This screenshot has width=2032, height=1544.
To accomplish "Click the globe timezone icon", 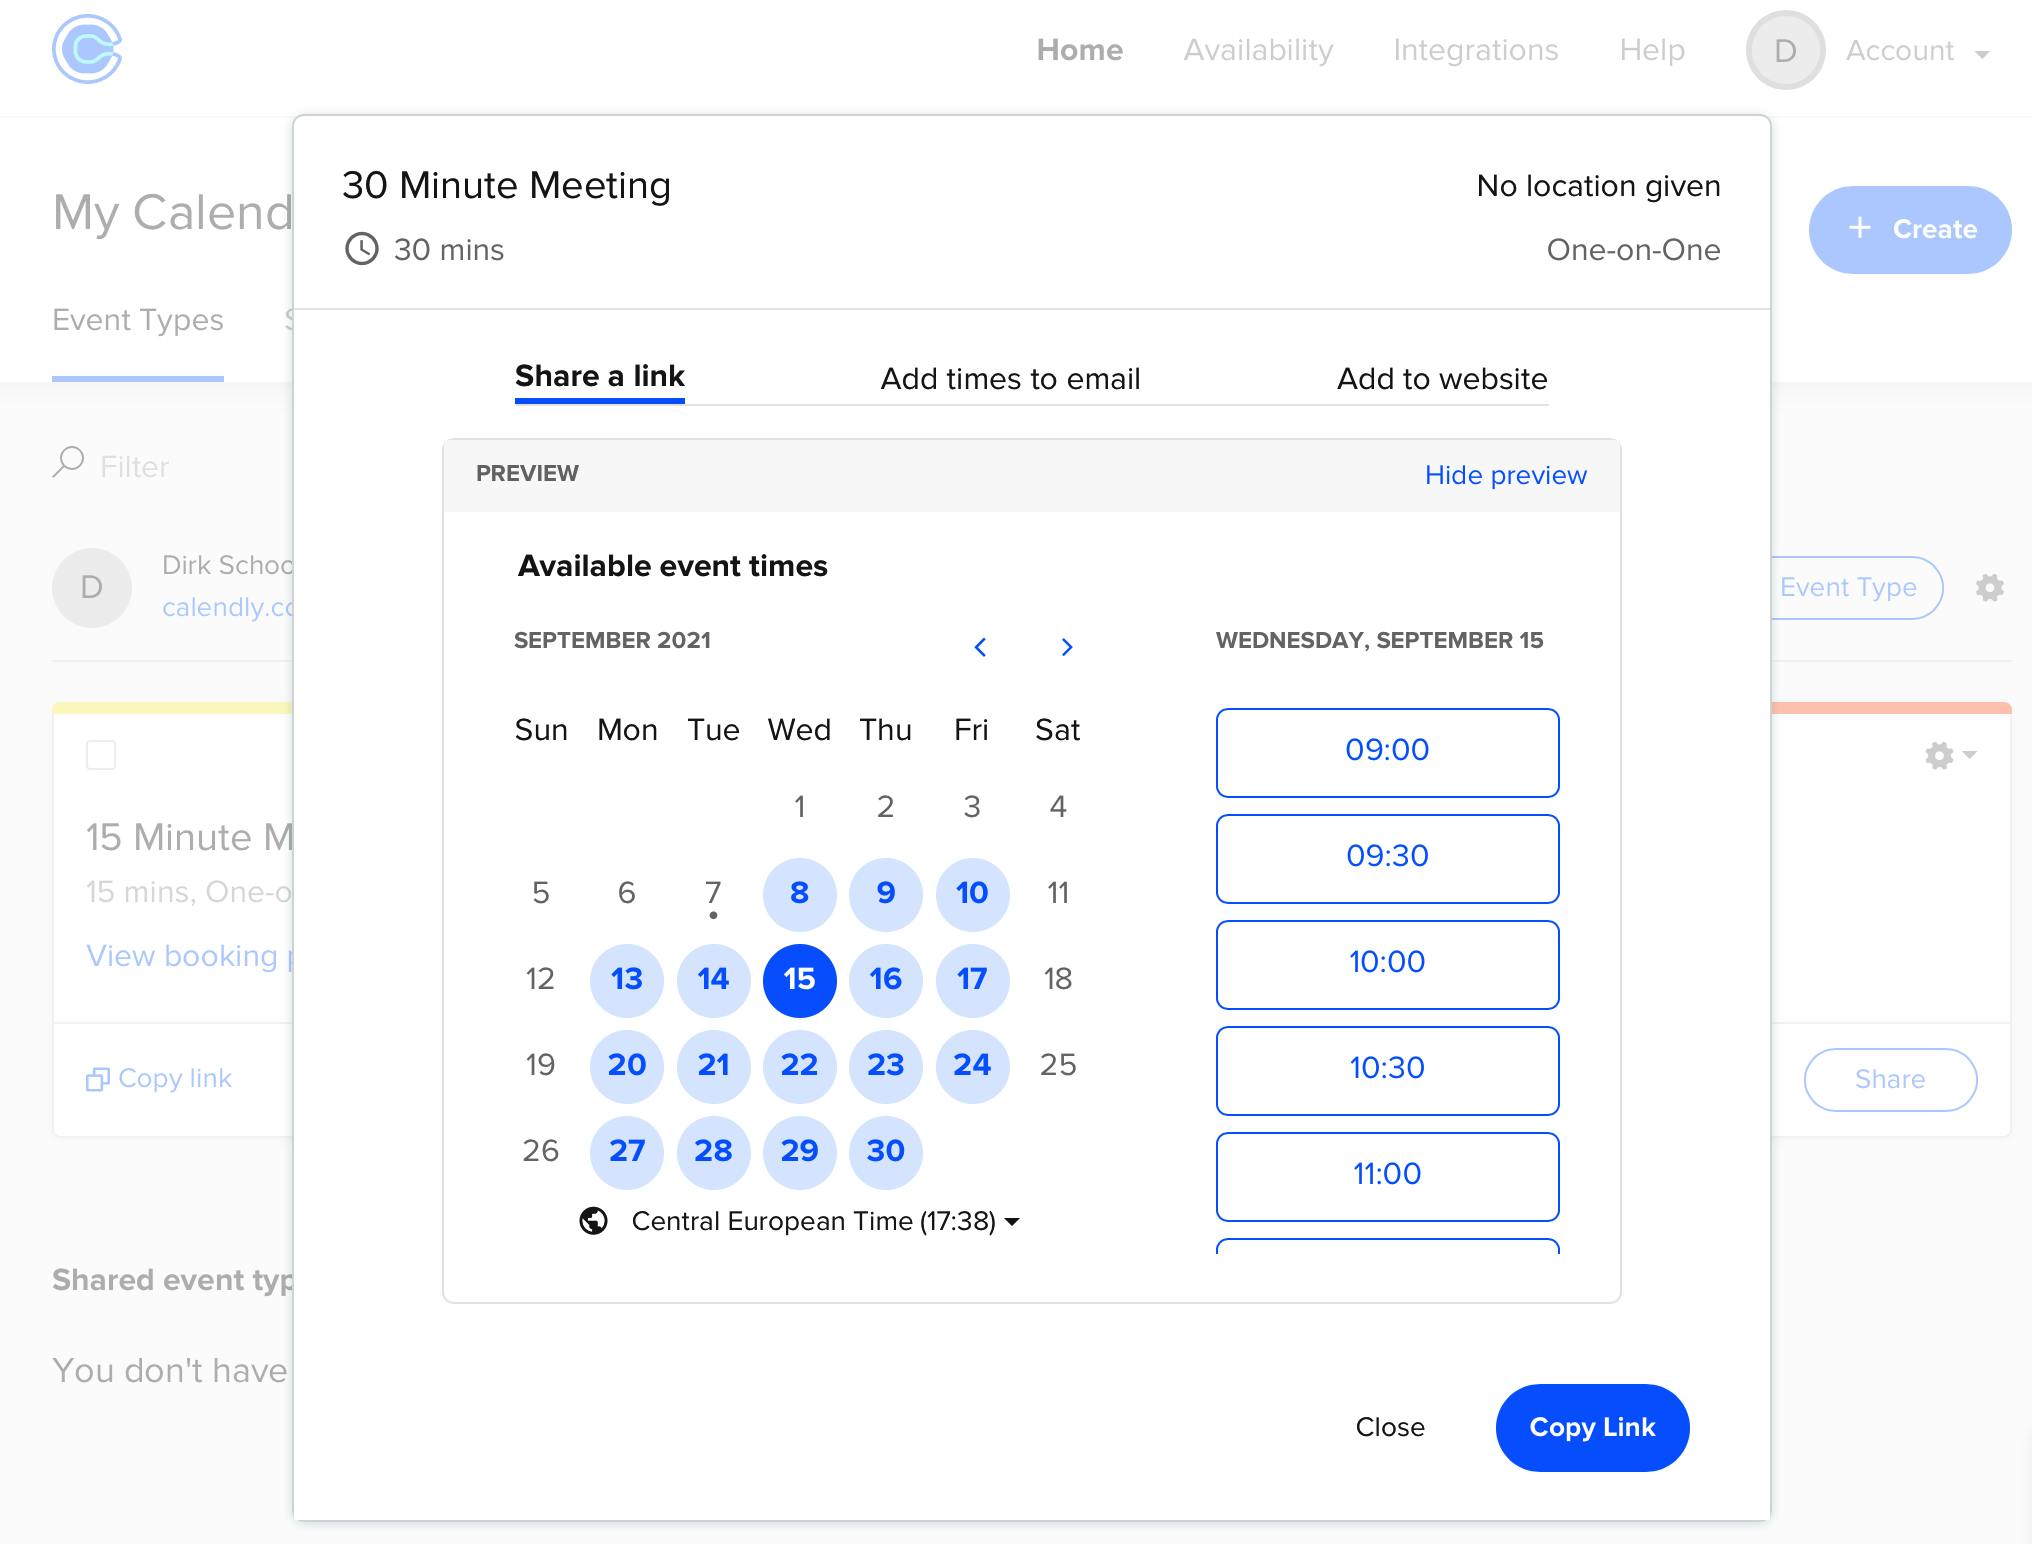I will [594, 1221].
